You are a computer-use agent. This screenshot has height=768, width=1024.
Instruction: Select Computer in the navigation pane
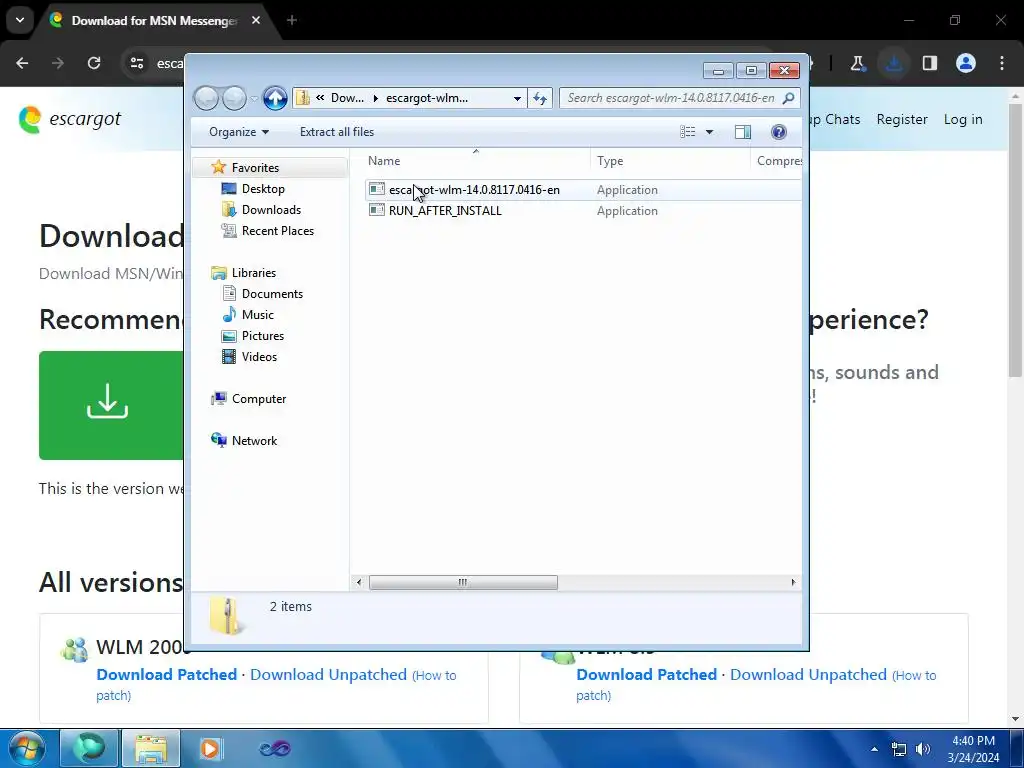pos(259,399)
